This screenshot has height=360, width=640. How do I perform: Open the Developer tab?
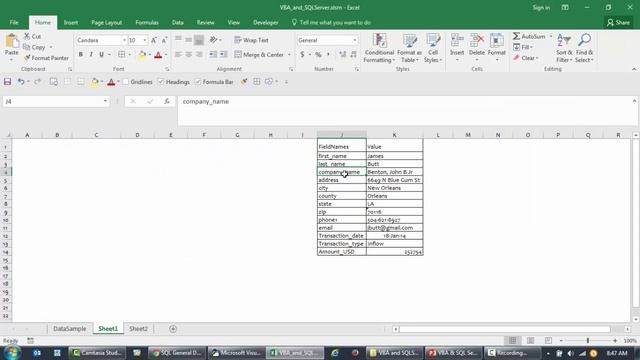(x=265, y=22)
